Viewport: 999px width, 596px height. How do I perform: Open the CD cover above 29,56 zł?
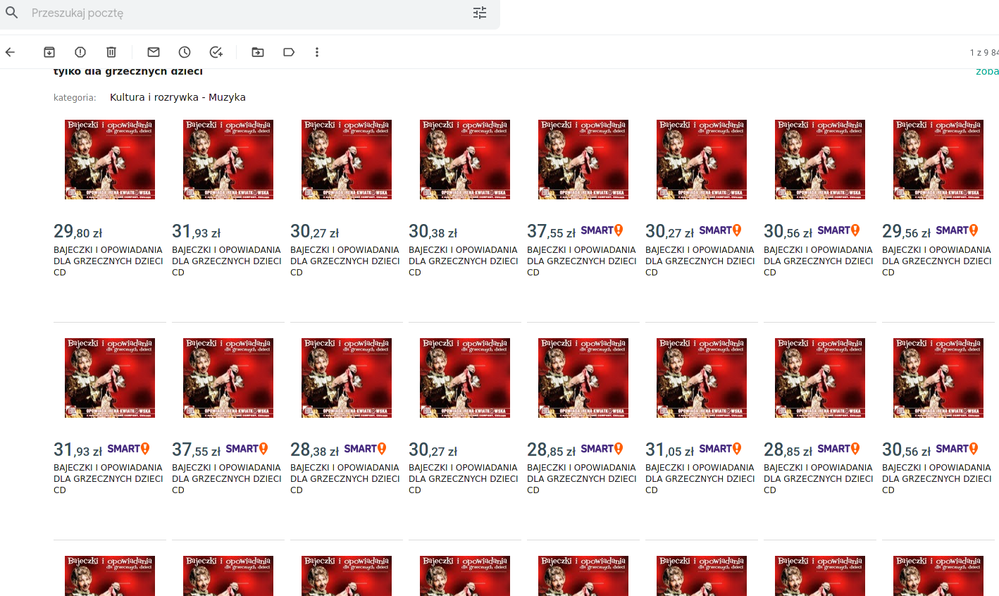point(938,159)
